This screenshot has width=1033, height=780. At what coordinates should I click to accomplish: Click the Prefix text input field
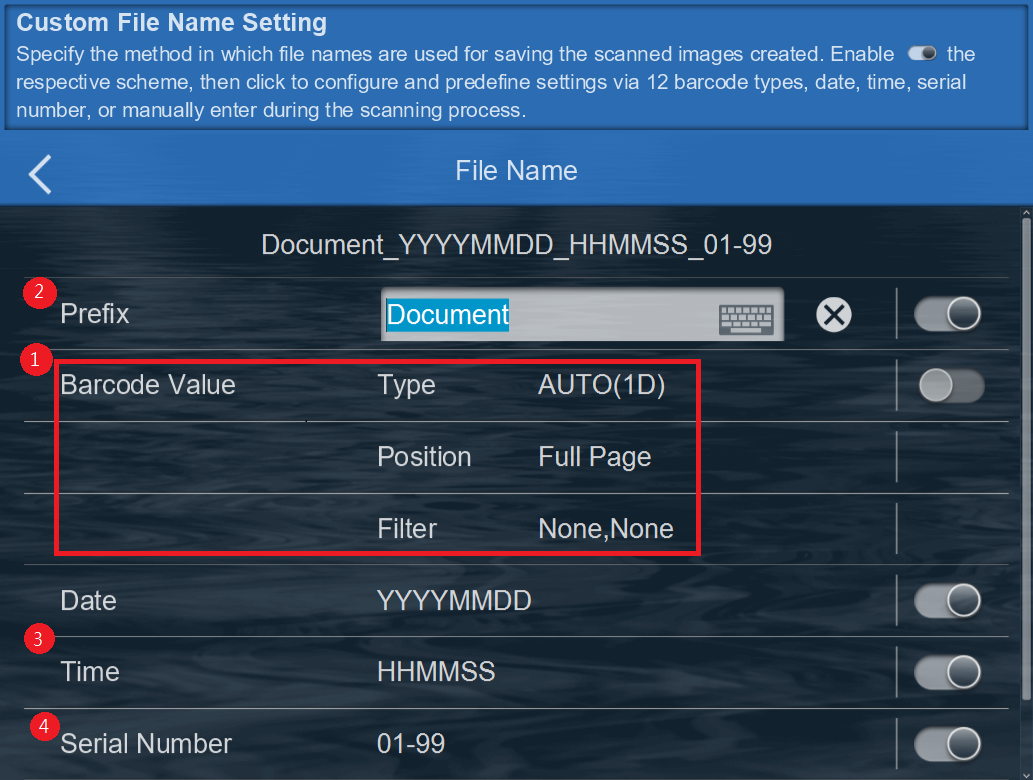click(x=550, y=315)
